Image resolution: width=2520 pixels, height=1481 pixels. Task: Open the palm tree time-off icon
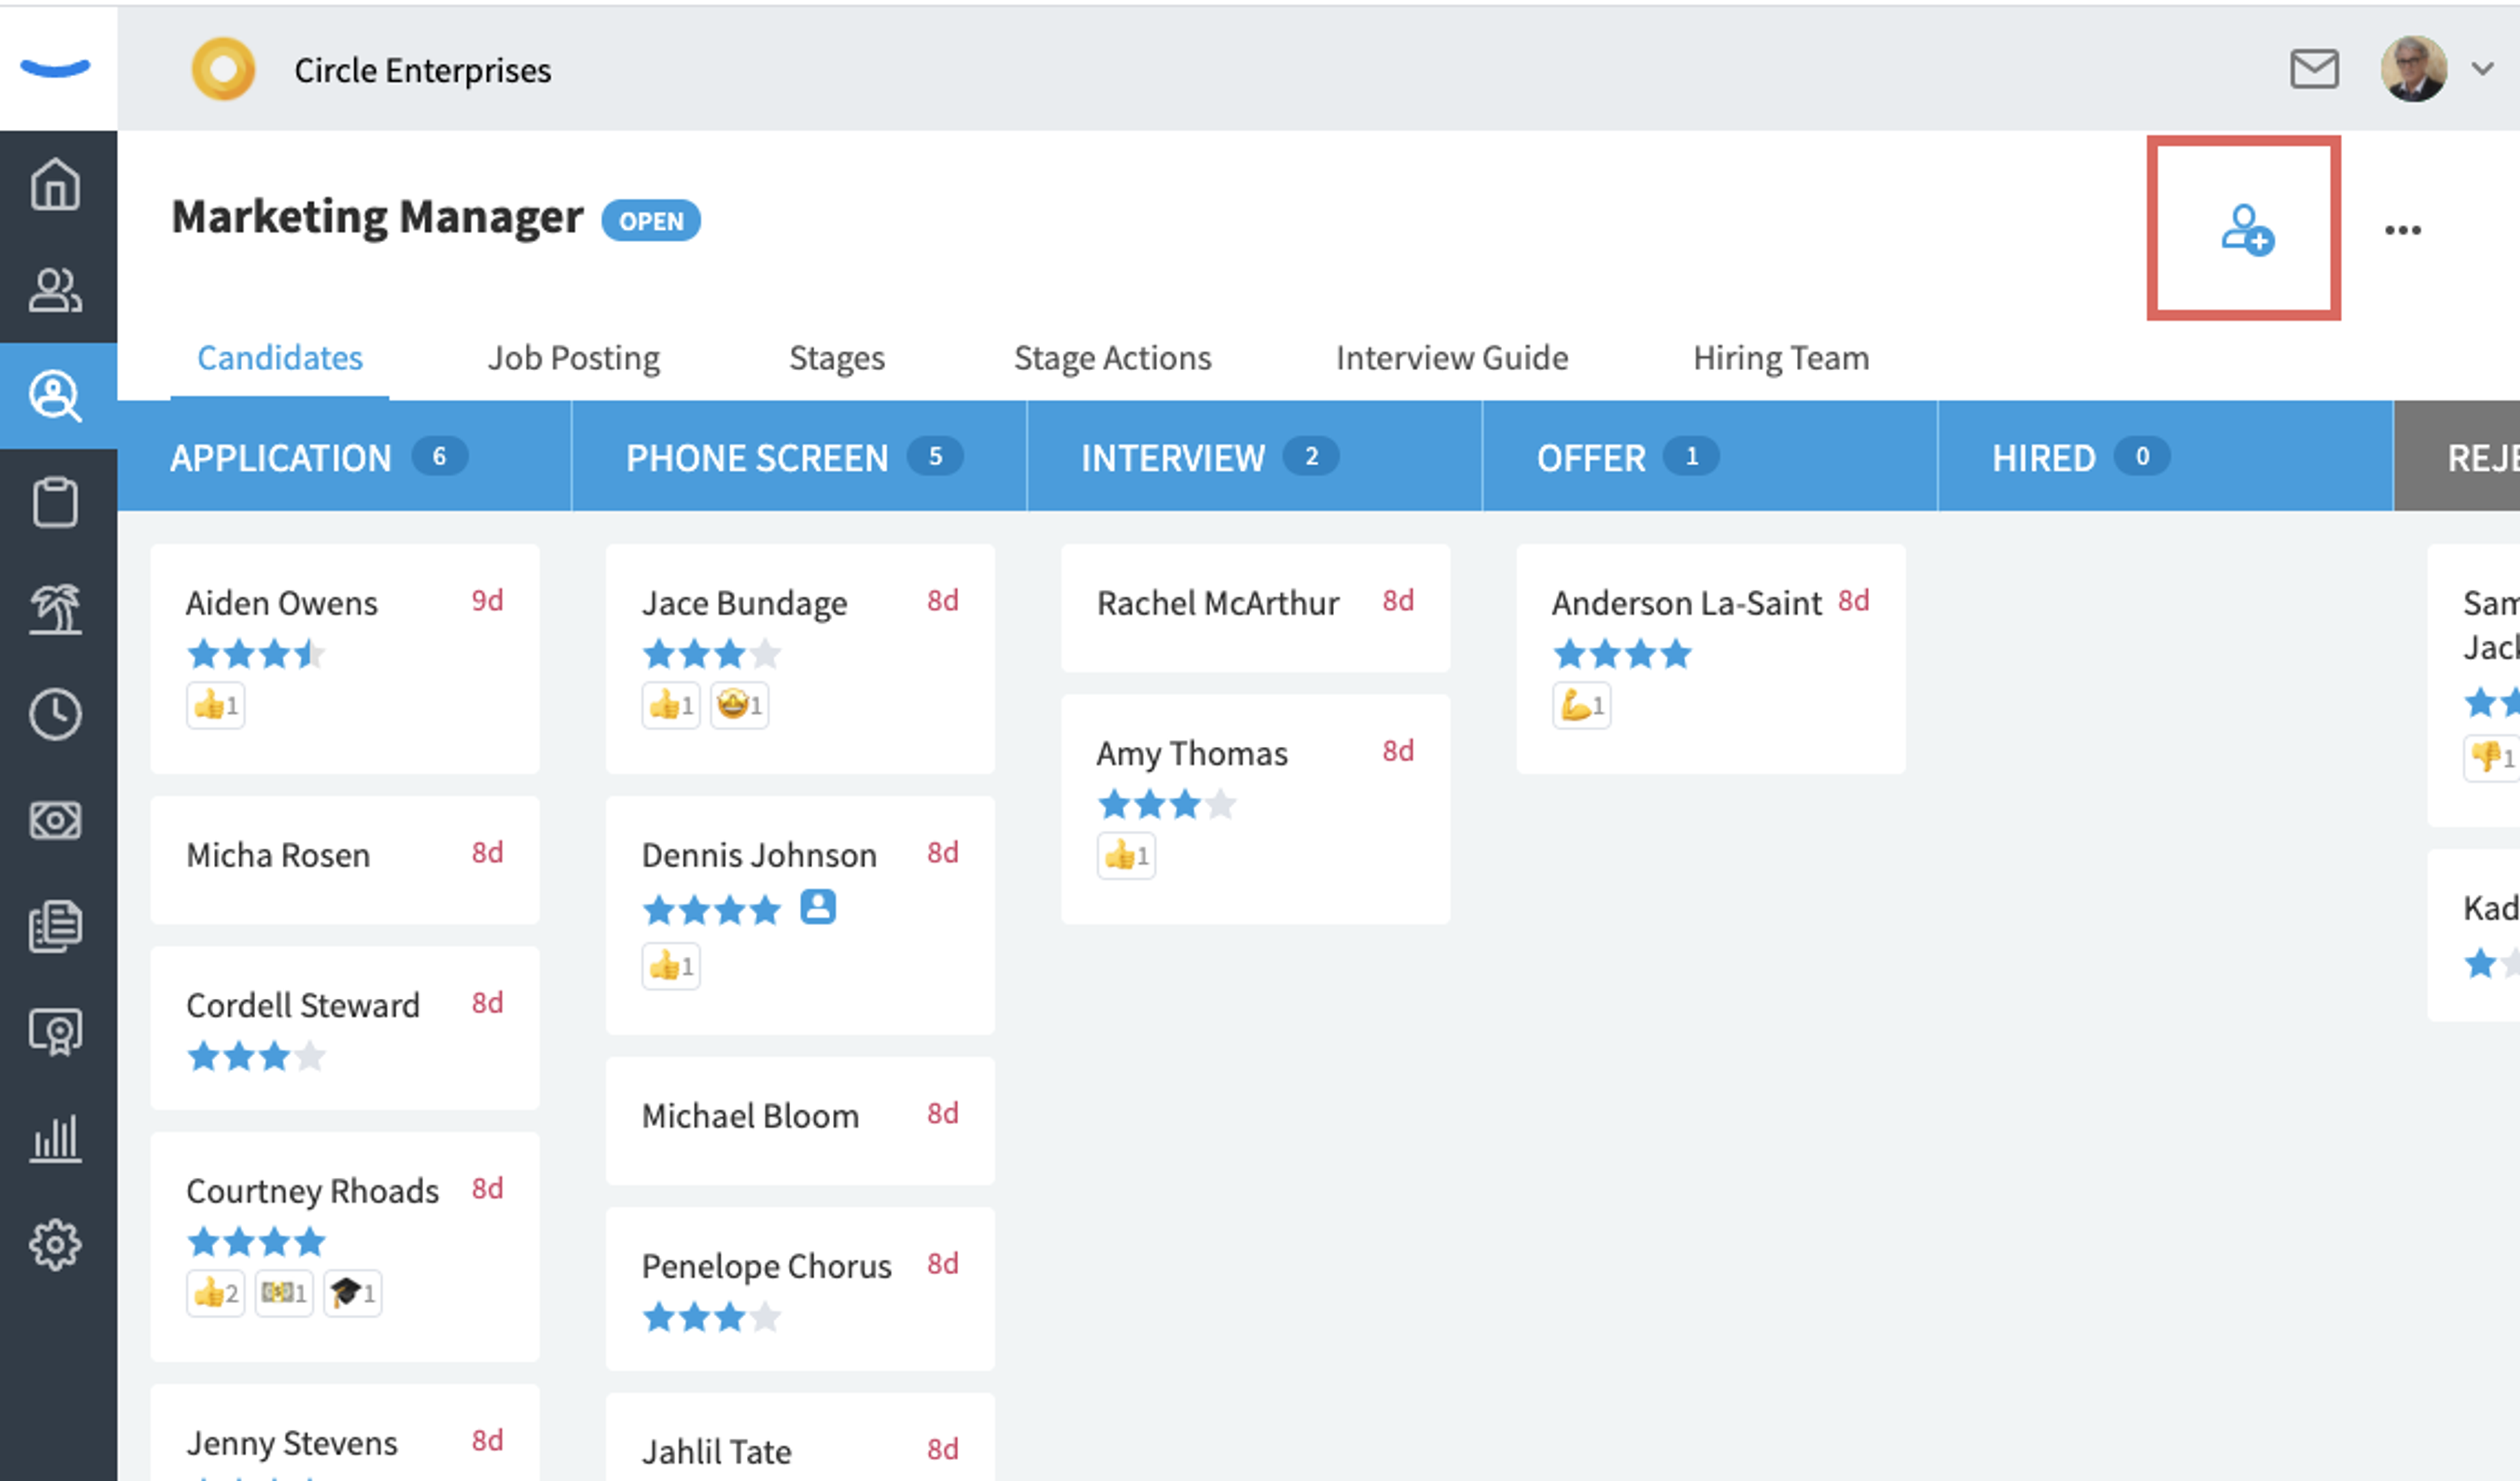(x=55, y=608)
